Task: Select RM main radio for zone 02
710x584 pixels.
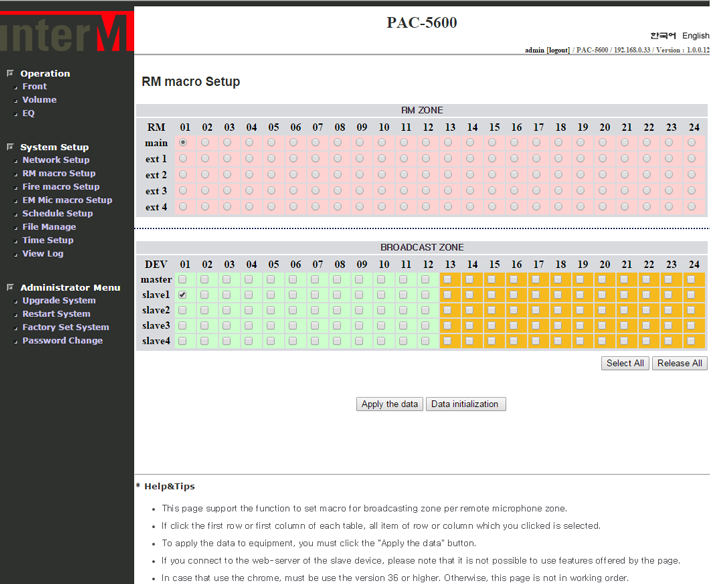Action: point(205,143)
